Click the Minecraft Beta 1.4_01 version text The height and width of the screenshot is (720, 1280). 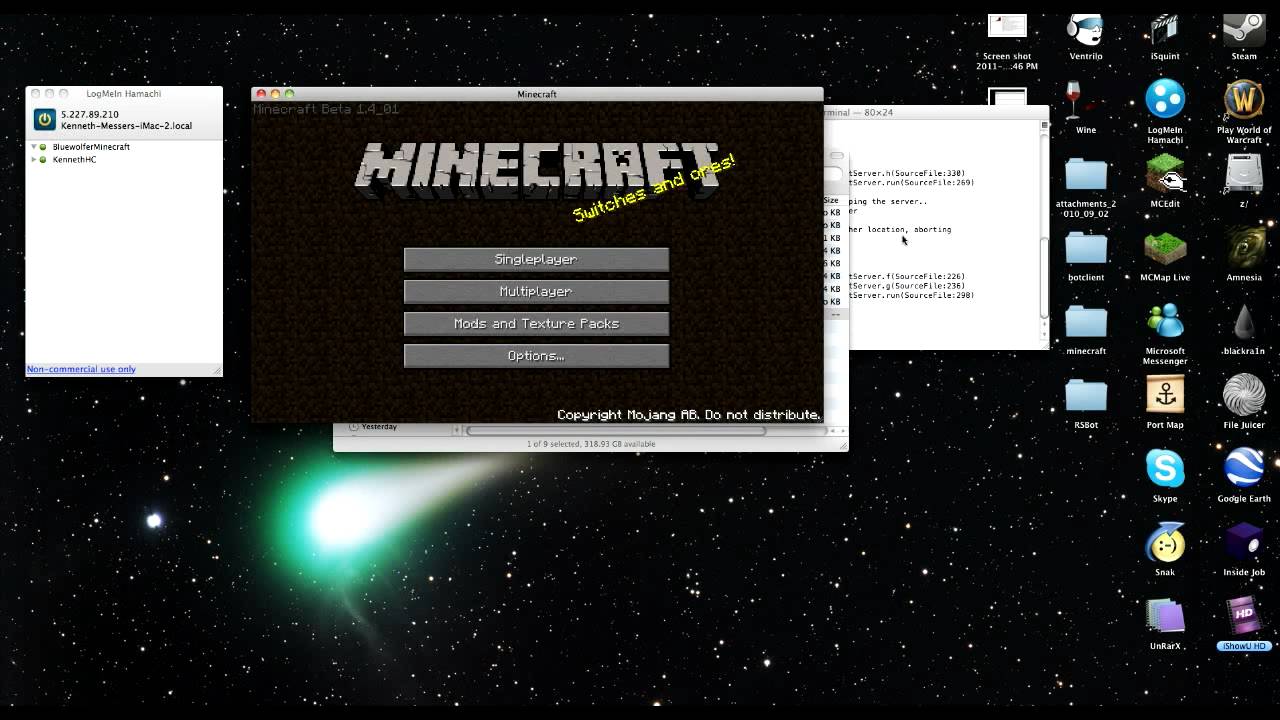coord(326,109)
